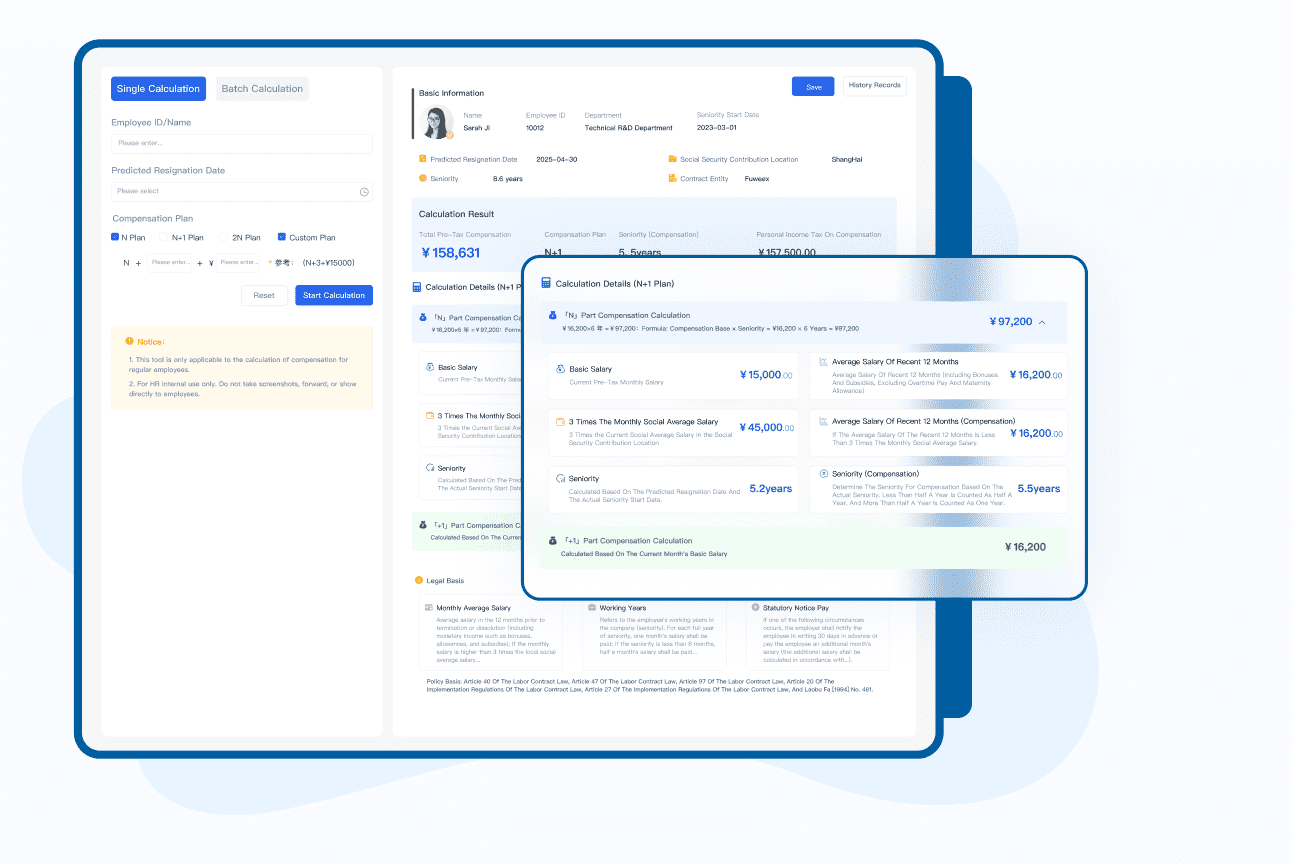
Task: Click the Employee ID/Name input field
Action: 241,144
